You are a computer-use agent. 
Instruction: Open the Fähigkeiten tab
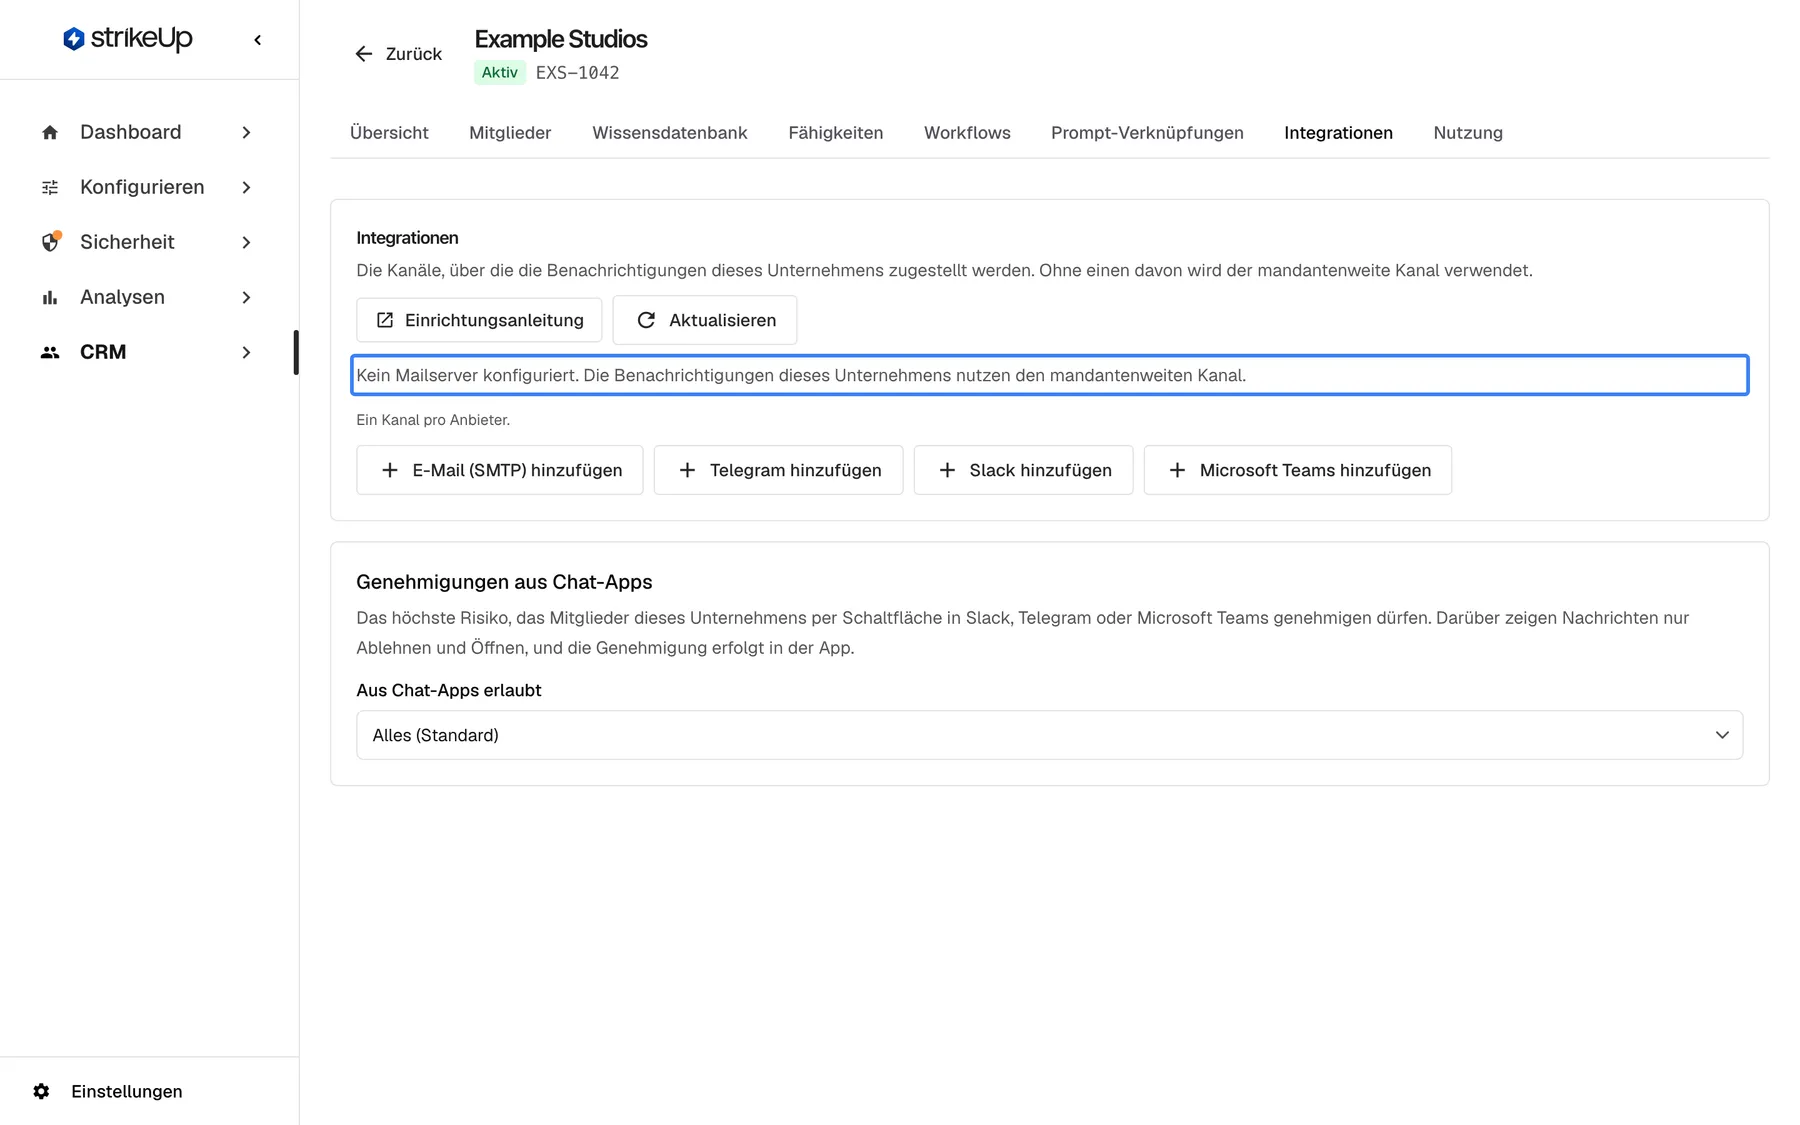(x=835, y=133)
